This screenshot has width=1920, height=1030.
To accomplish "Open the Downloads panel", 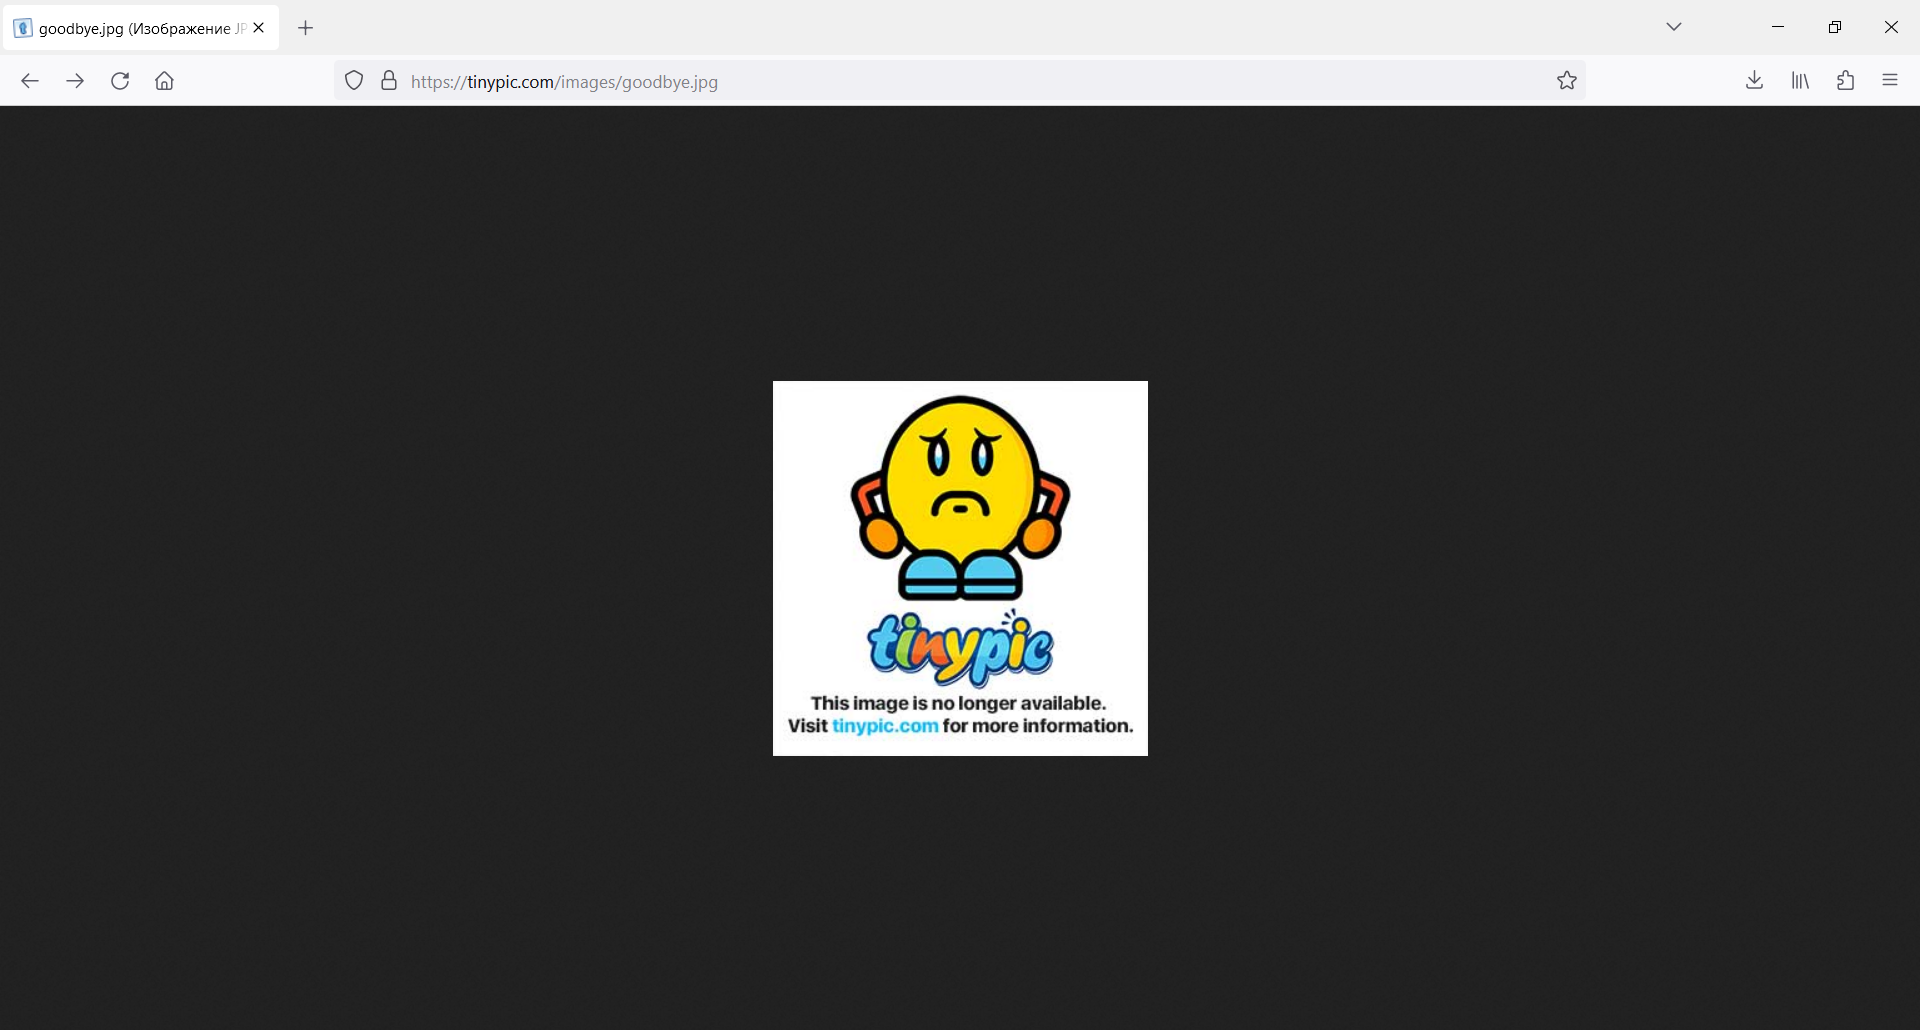I will click(x=1754, y=81).
